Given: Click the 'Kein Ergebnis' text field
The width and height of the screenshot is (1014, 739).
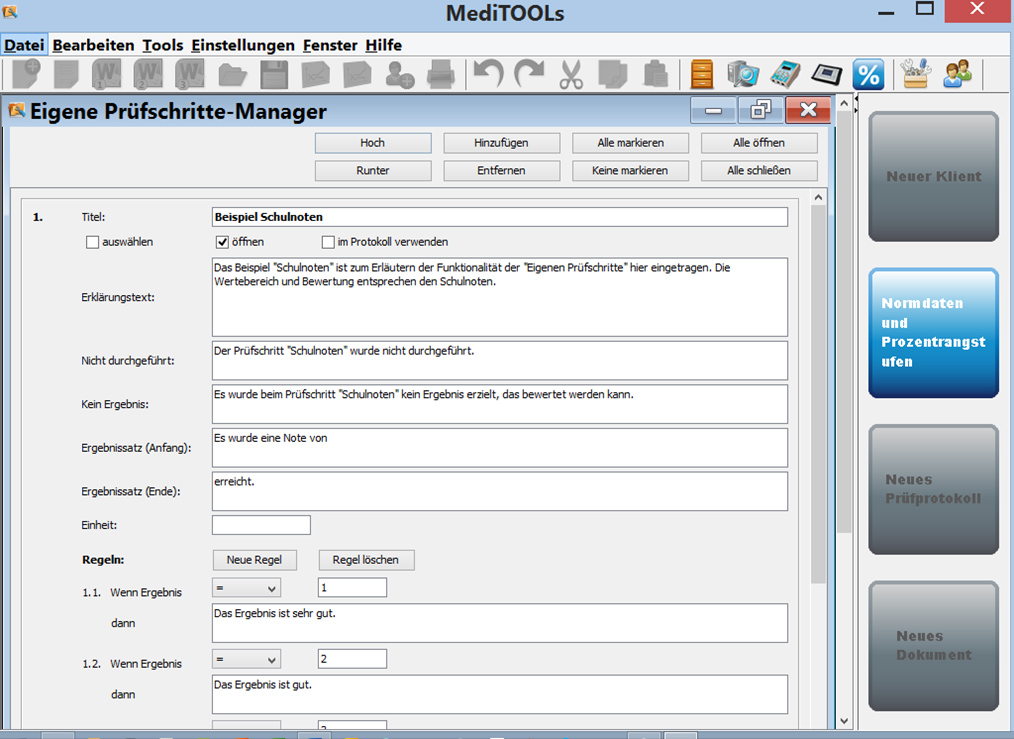Looking at the screenshot, I should pyautogui.click(x=500, y=404).
